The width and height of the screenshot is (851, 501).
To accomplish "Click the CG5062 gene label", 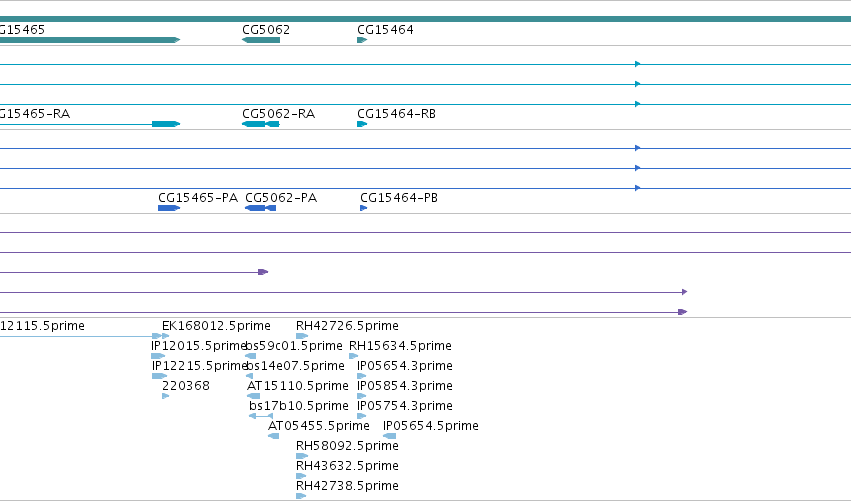I will (x=266, y=30).
